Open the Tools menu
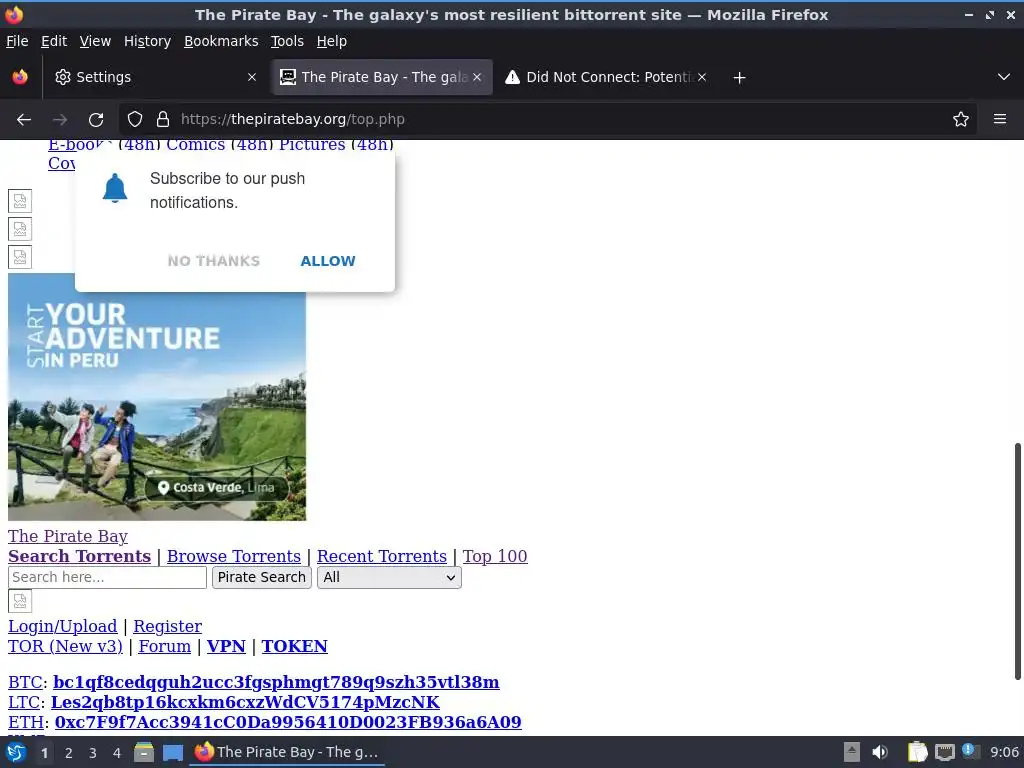This screenshot has height=768, width=1024. coord(287,41)
